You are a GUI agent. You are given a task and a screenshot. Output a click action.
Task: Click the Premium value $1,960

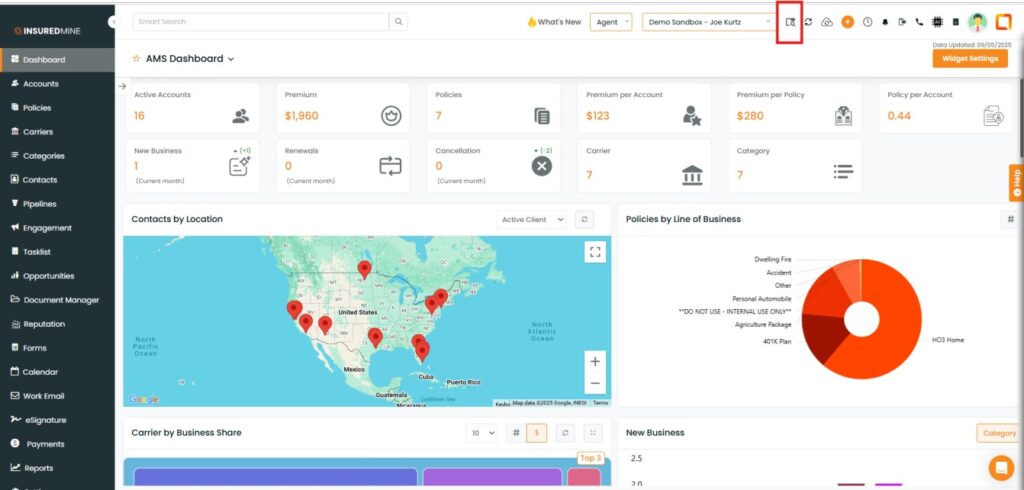pos(302,116)
